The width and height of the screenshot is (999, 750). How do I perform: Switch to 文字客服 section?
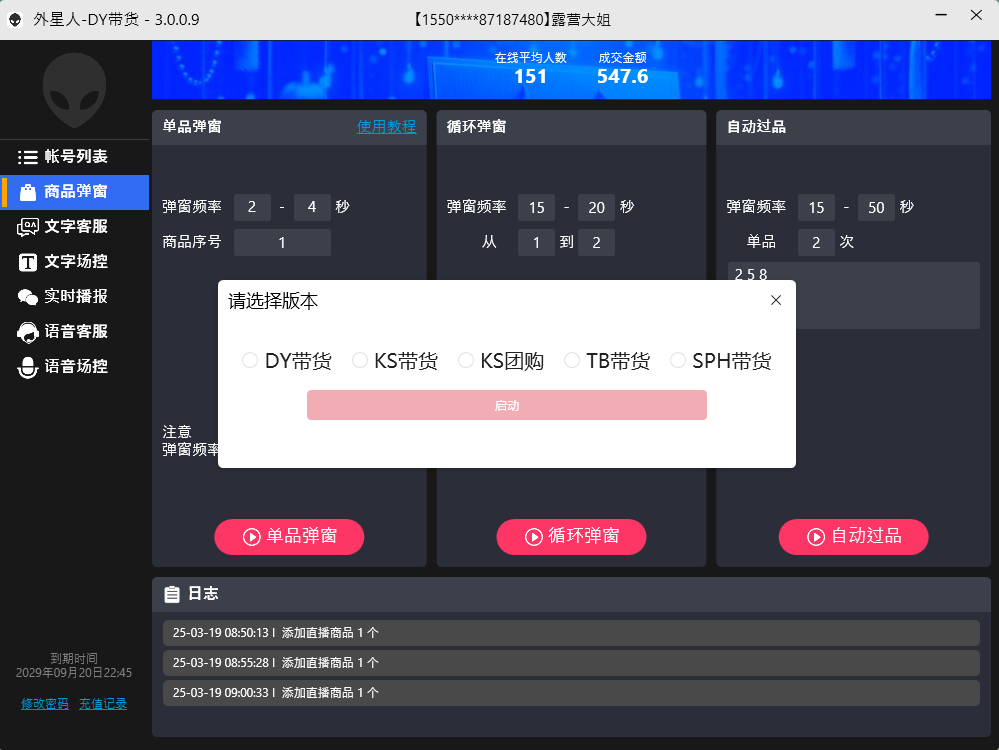pyautogui.click(x=75, y=227)
